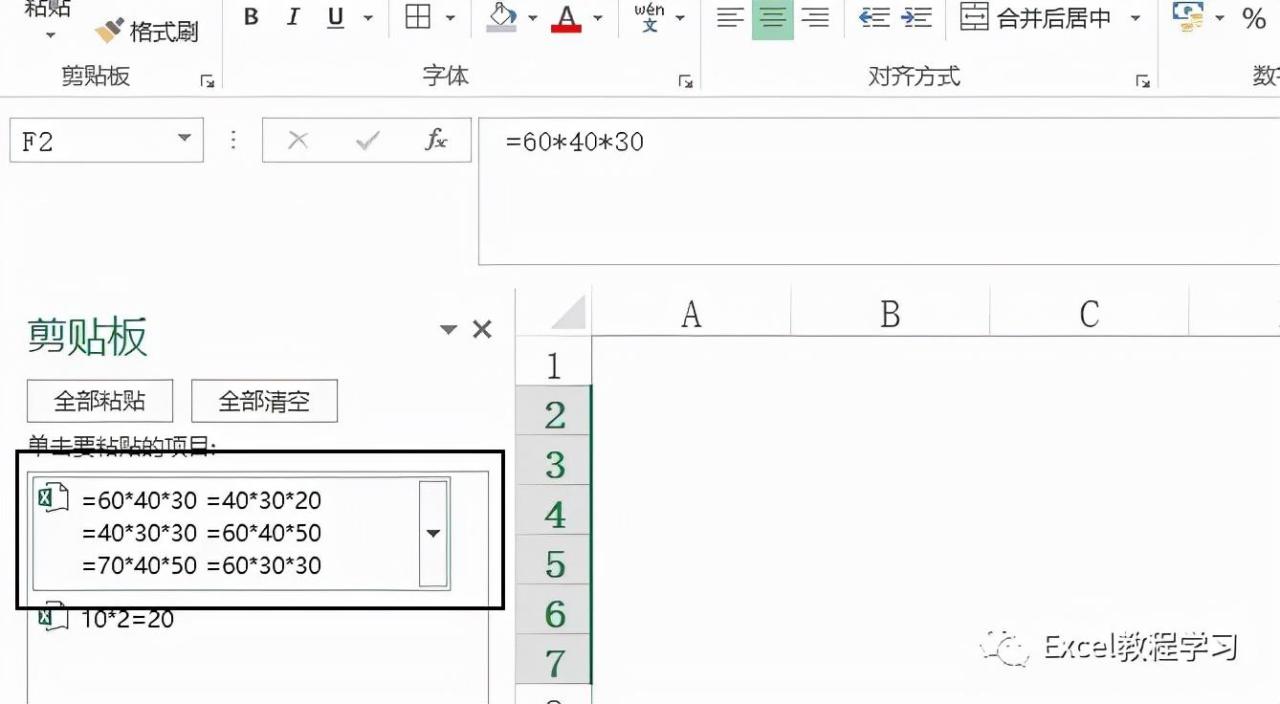Increase the indent level

[x=916, y=17]
